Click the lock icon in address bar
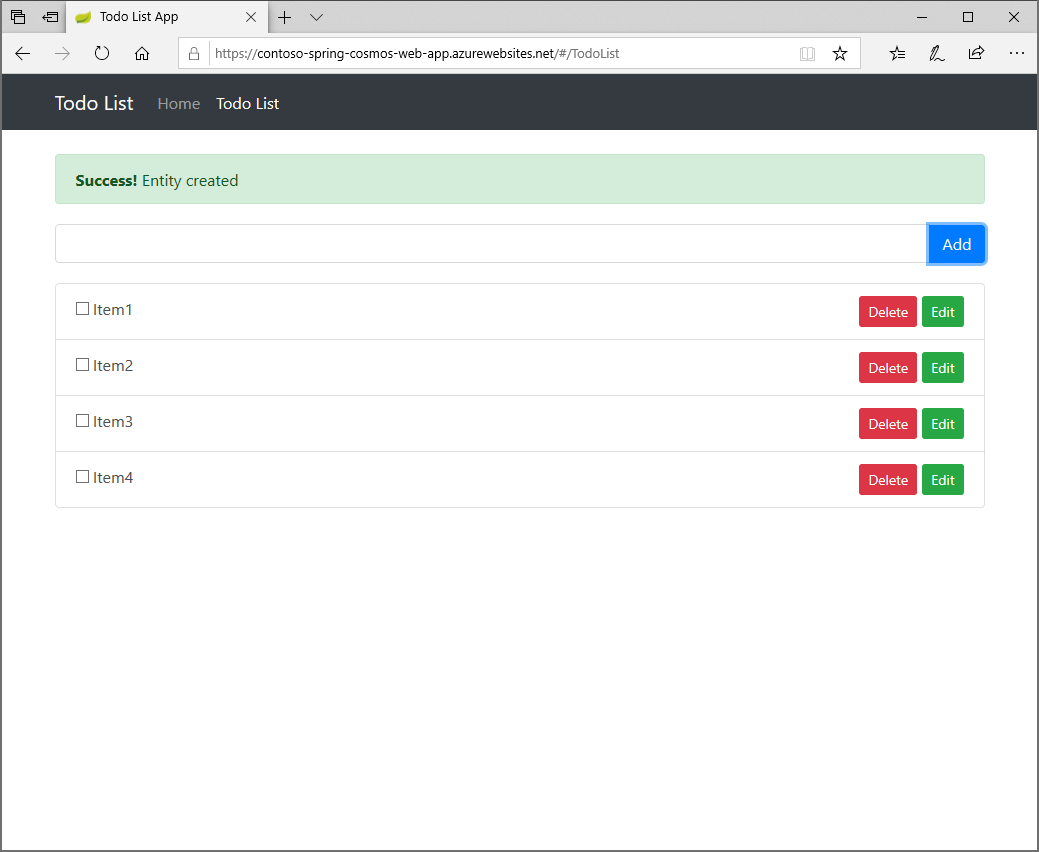The height and width of the screenshot is (852, 1039). pyautogui.click(x=193, y=53)
